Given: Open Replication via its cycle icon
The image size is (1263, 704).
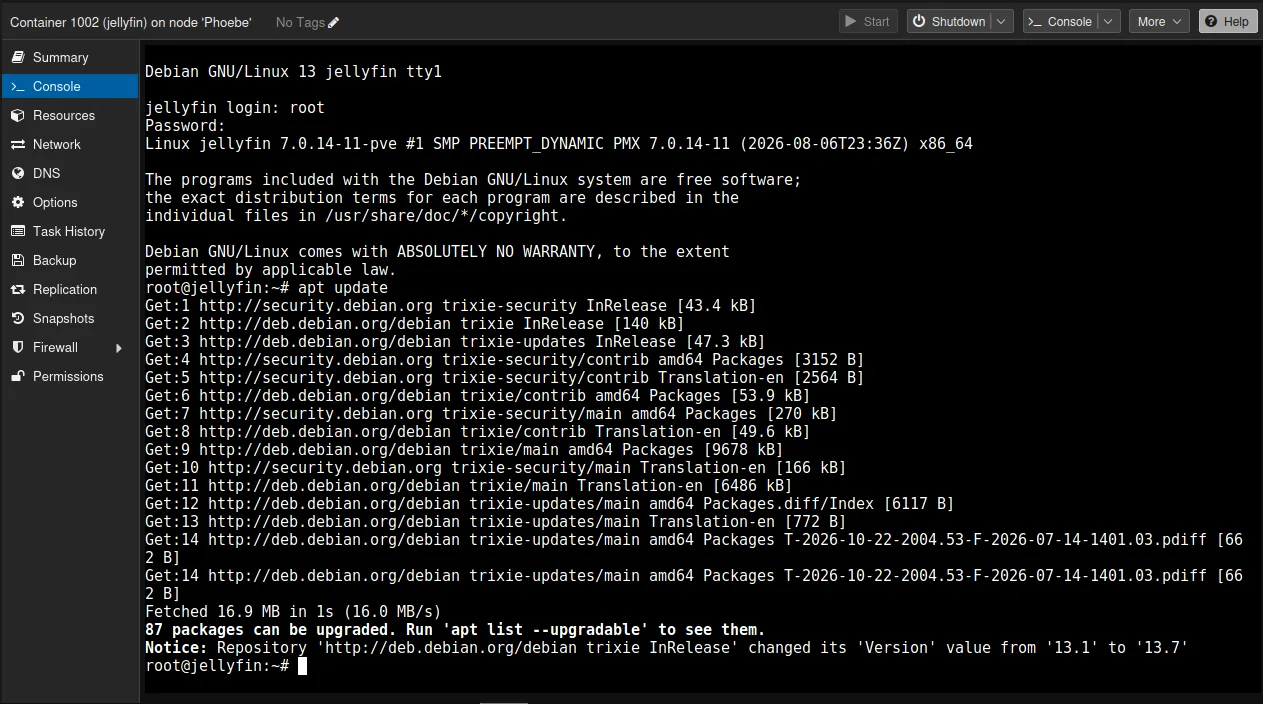Looking at the screenshot, I should 17,289.
